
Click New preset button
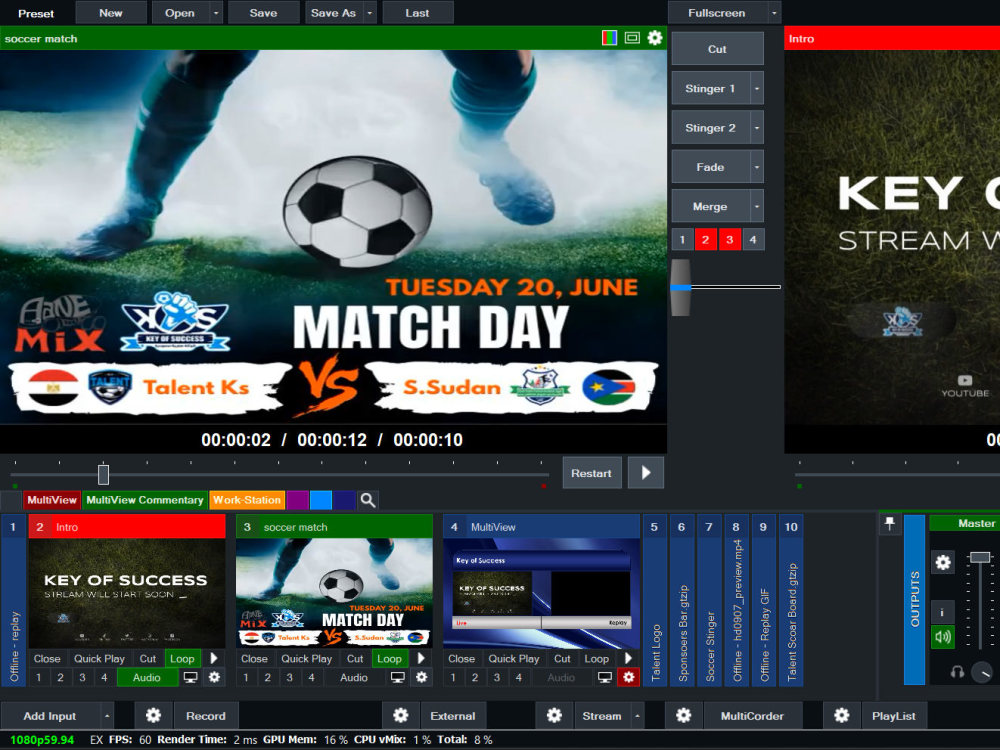(111, 13)
